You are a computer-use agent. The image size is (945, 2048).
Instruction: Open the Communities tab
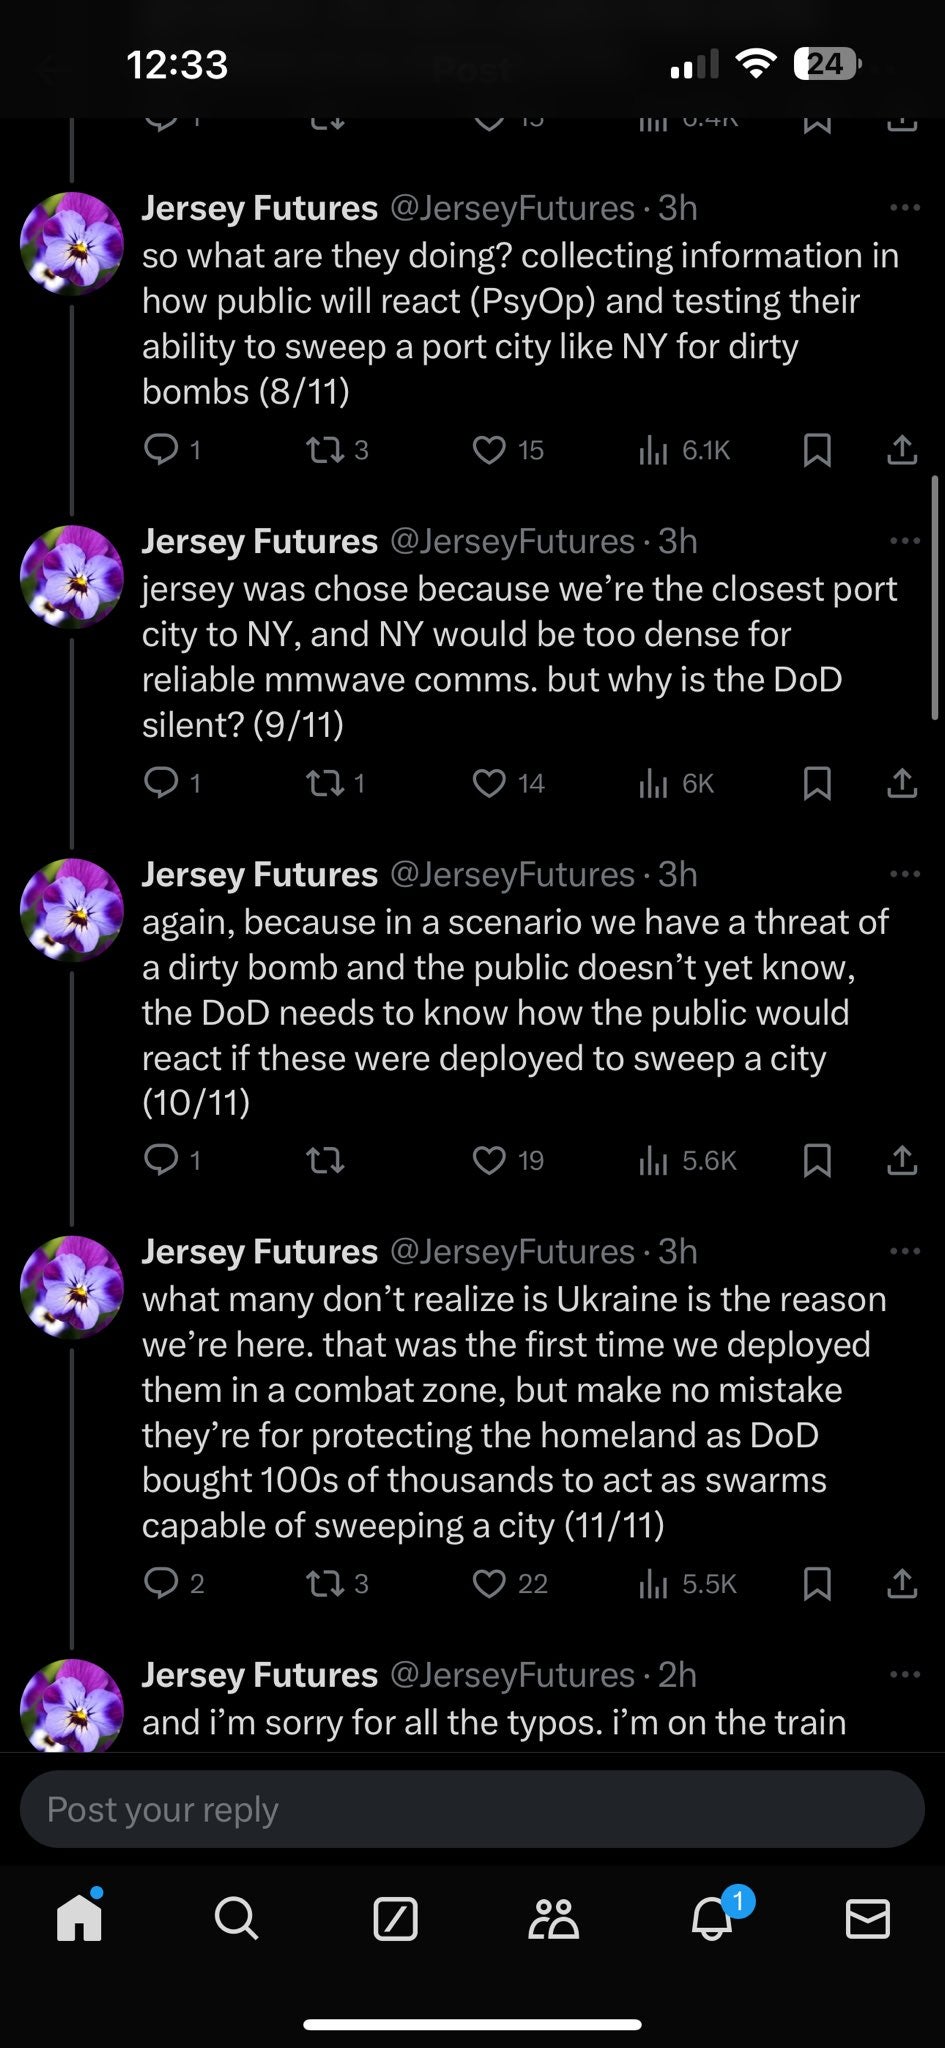tap(553, 1919)
